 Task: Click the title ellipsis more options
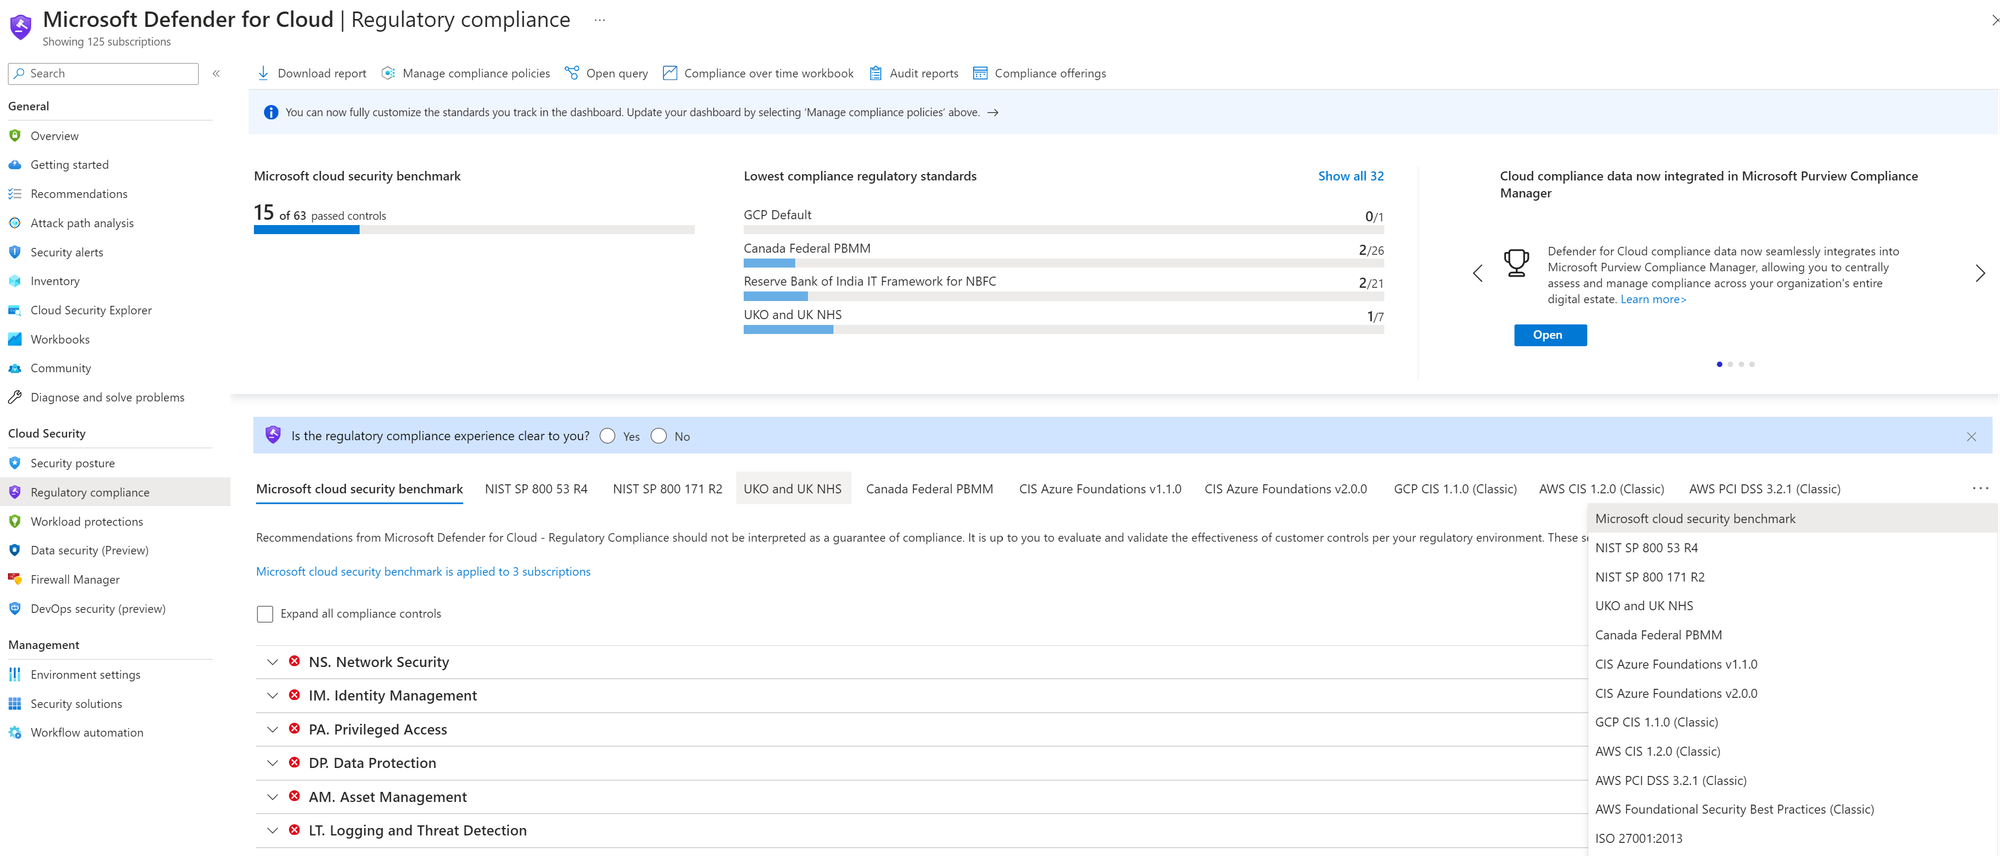(x=599, y=20)
